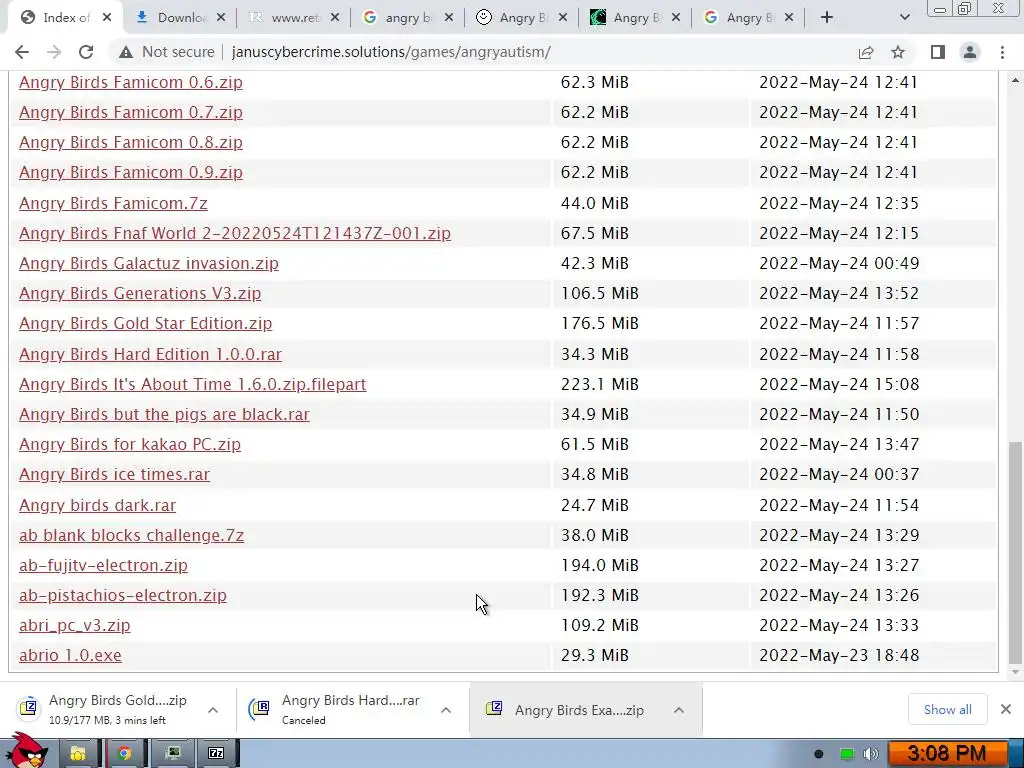Click the 3:08 PM taskbar clock
The height and width of the screenshot is (768, 1024).
(x=947, y=754)
